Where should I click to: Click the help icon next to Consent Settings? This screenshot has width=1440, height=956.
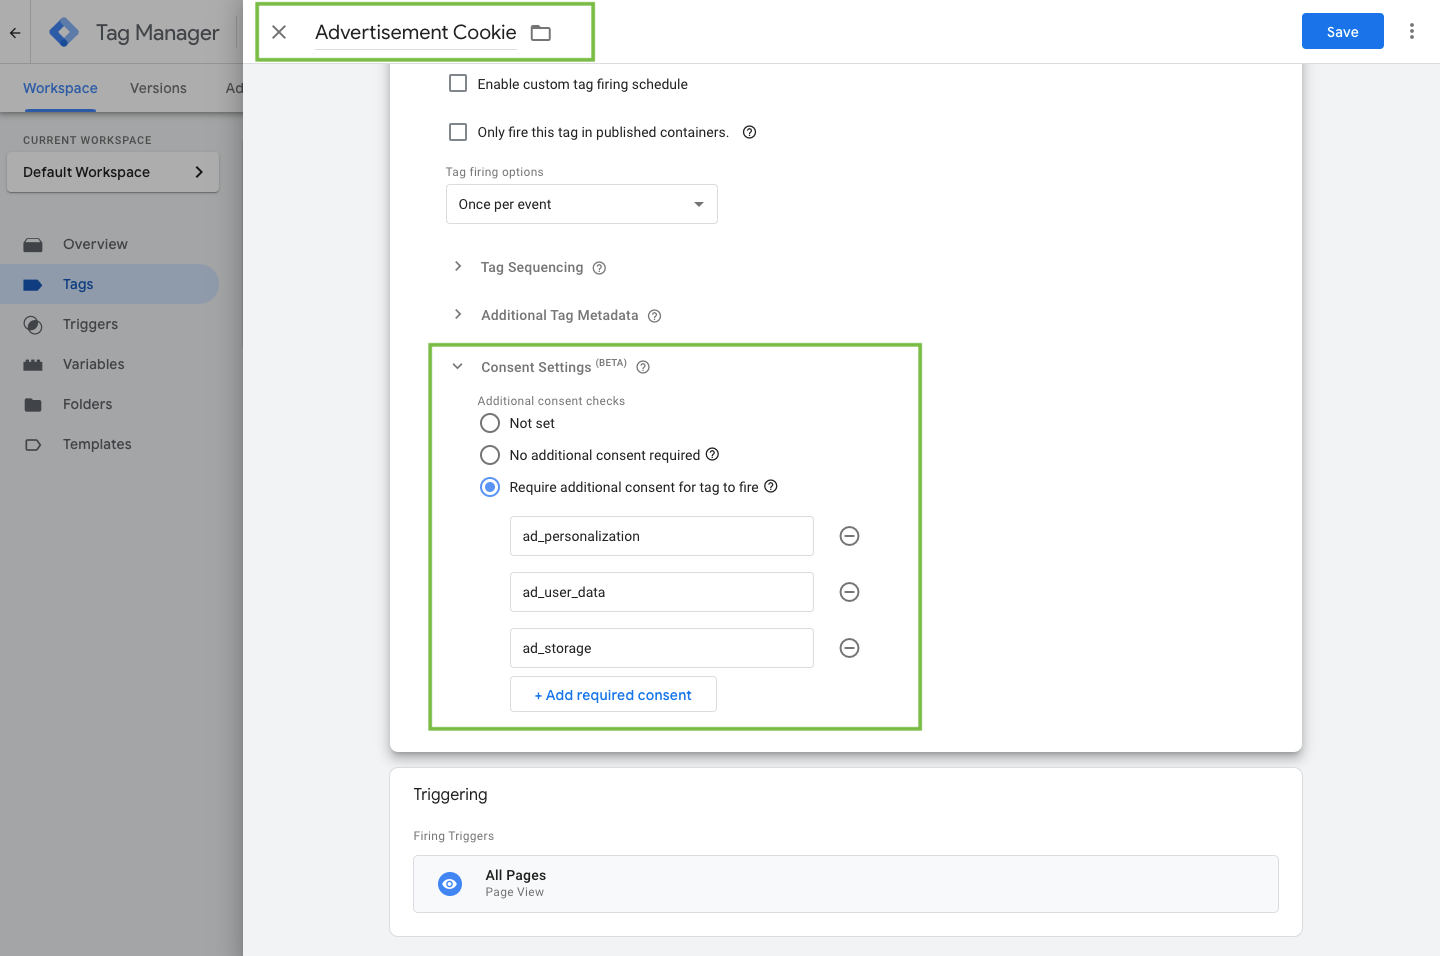coord(642,367)
